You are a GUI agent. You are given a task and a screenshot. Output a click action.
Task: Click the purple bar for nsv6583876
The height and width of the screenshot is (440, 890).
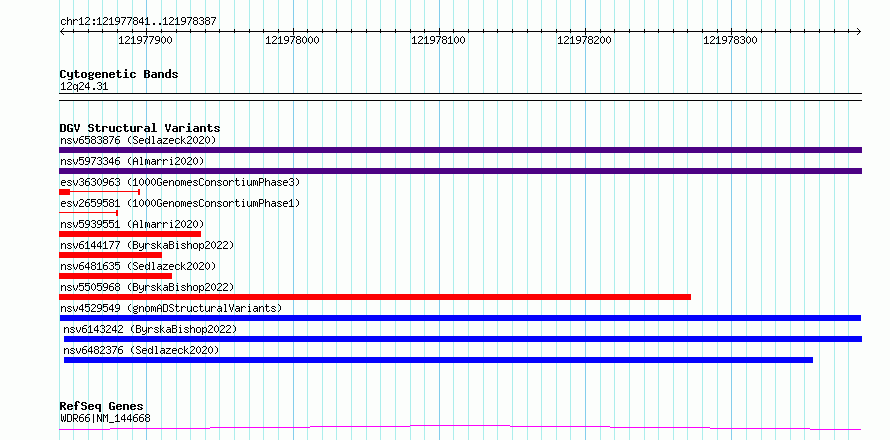[x=460, y=150]
